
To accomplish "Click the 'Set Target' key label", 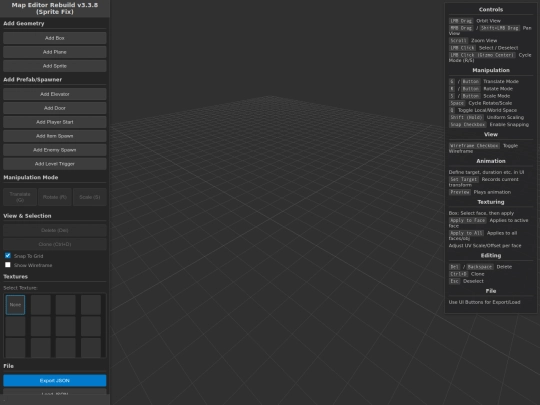I will 464,179.
